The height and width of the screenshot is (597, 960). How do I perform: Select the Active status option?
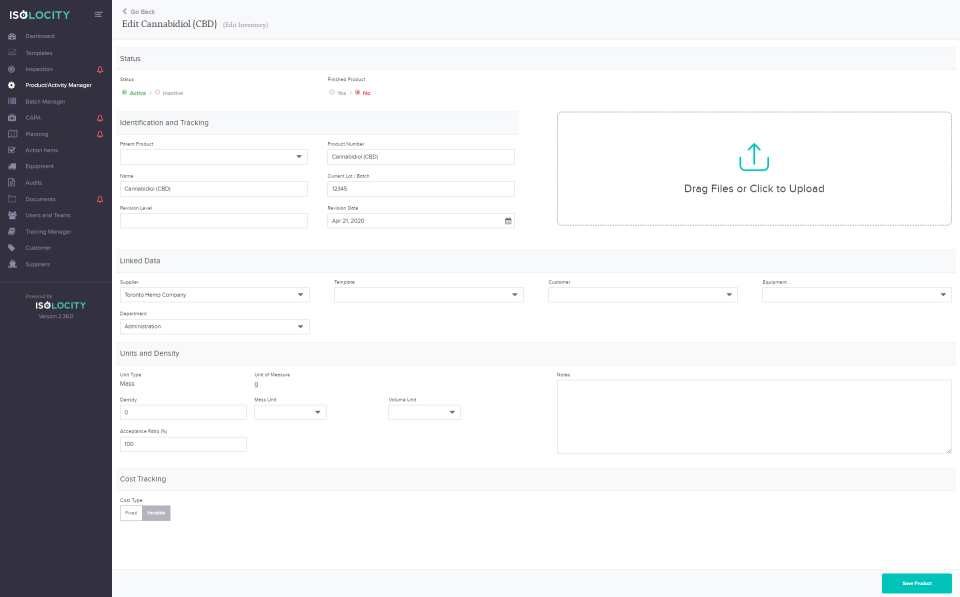click(x=123, y=92)
